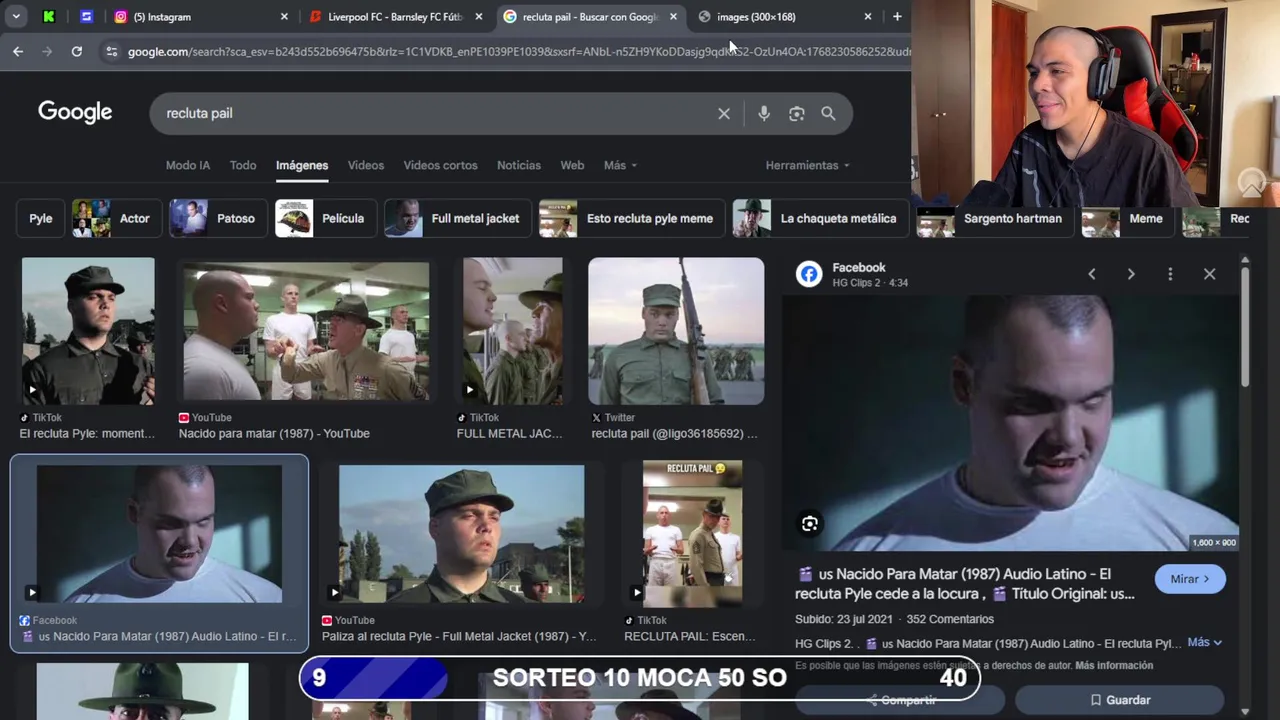1280x720 pixels.
Task: Show previous image in preview panel
Action: 1092,274
